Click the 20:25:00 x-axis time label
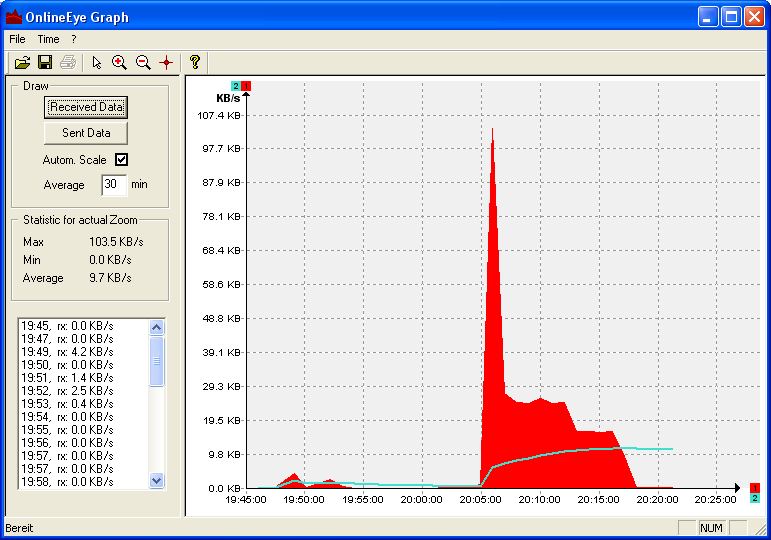The width and height of the screenshot is (771, 540). point(715,500)
